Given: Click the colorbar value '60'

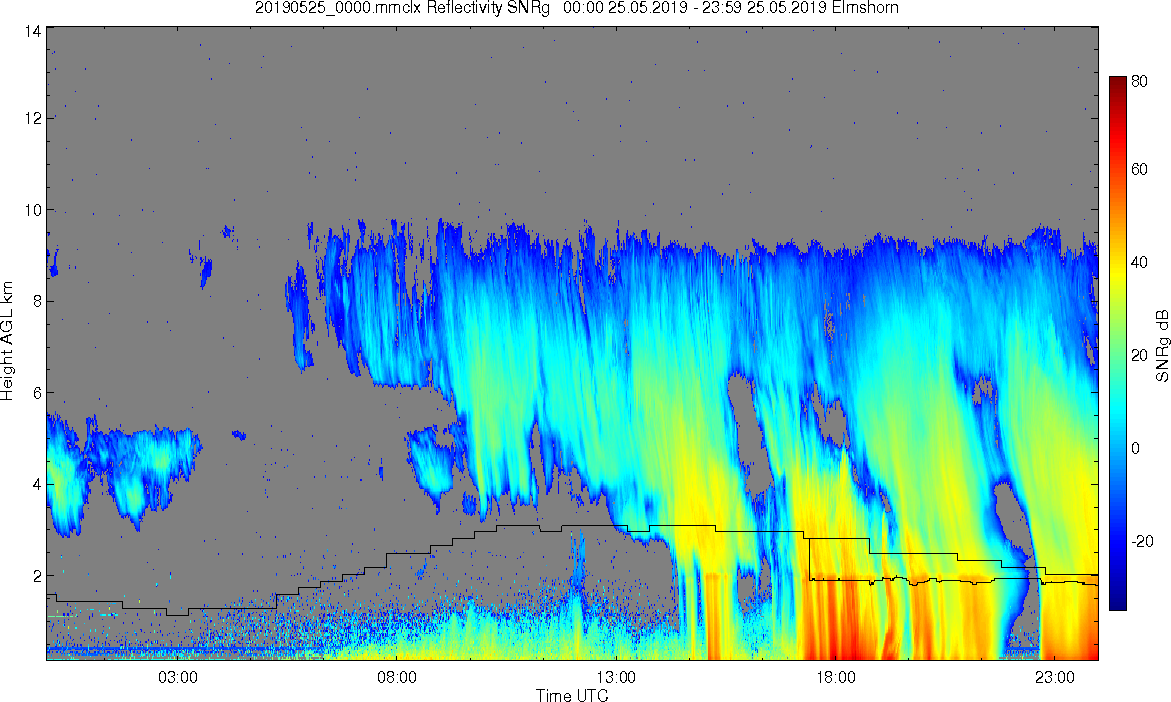Looking at the screenshot, I should pyautogui.click(x=1139, y=170).
